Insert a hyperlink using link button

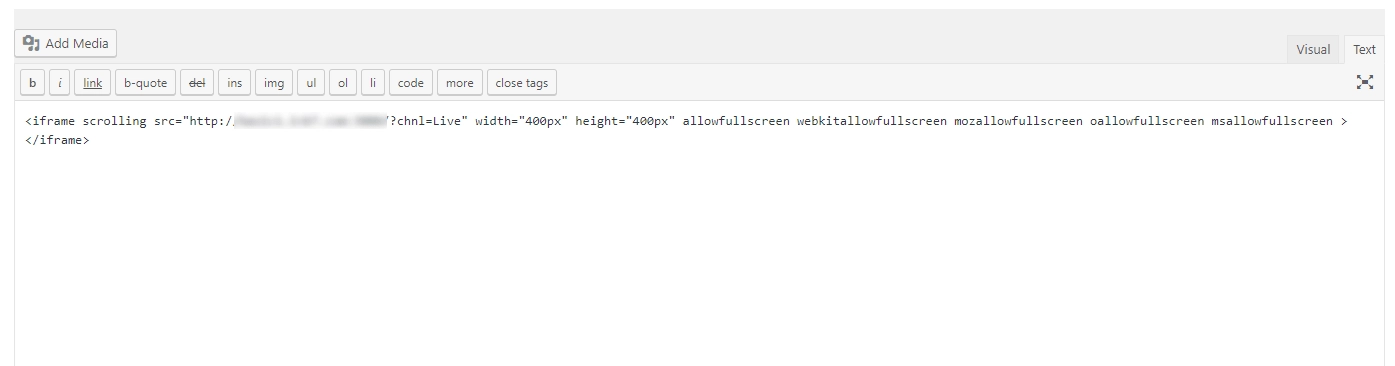click(x=92, y=83)
